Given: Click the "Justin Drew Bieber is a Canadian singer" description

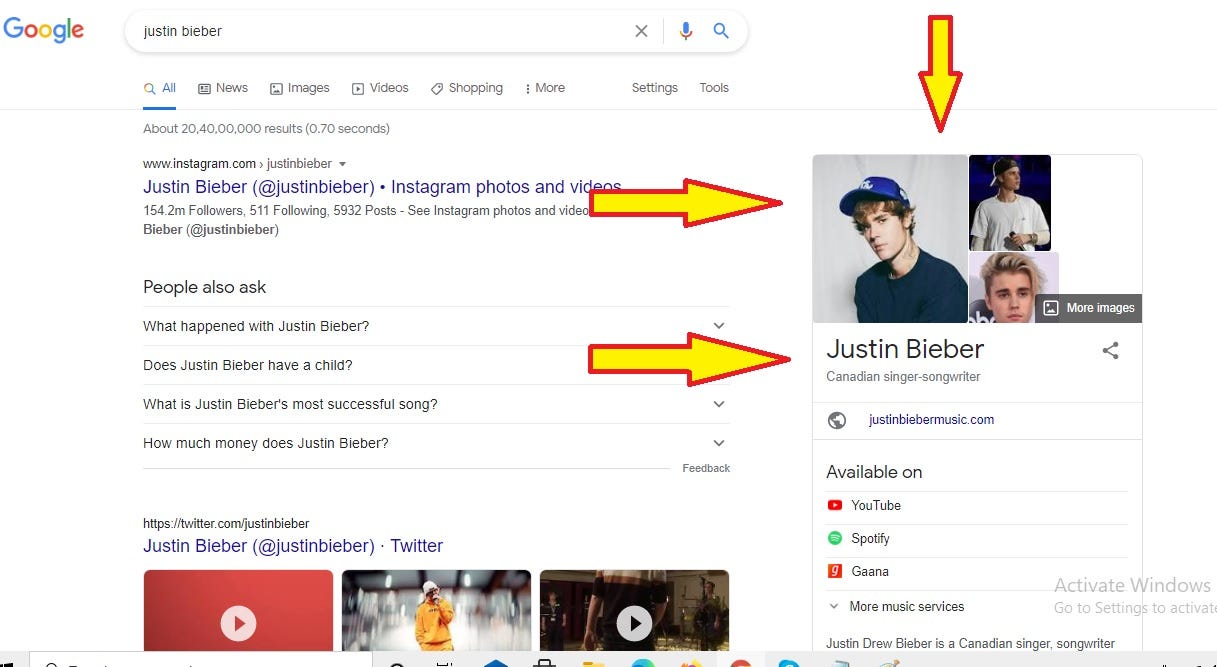Looking at the screenshot, I should [x=970, y=644].
